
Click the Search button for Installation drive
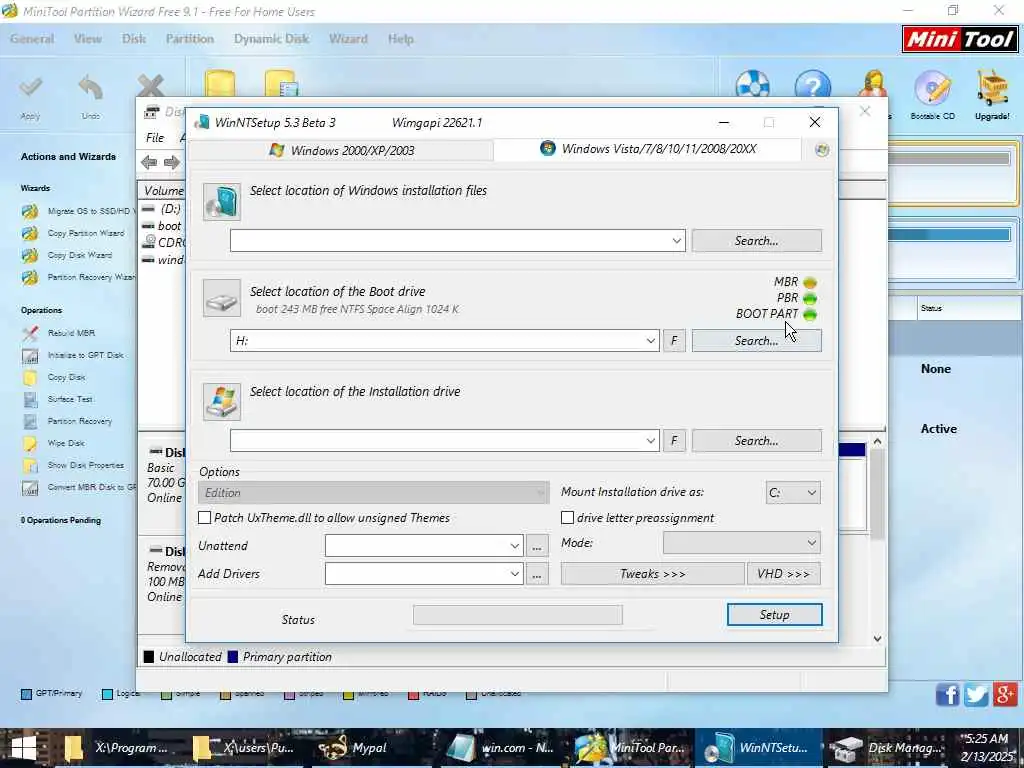(x=756, y=440)
